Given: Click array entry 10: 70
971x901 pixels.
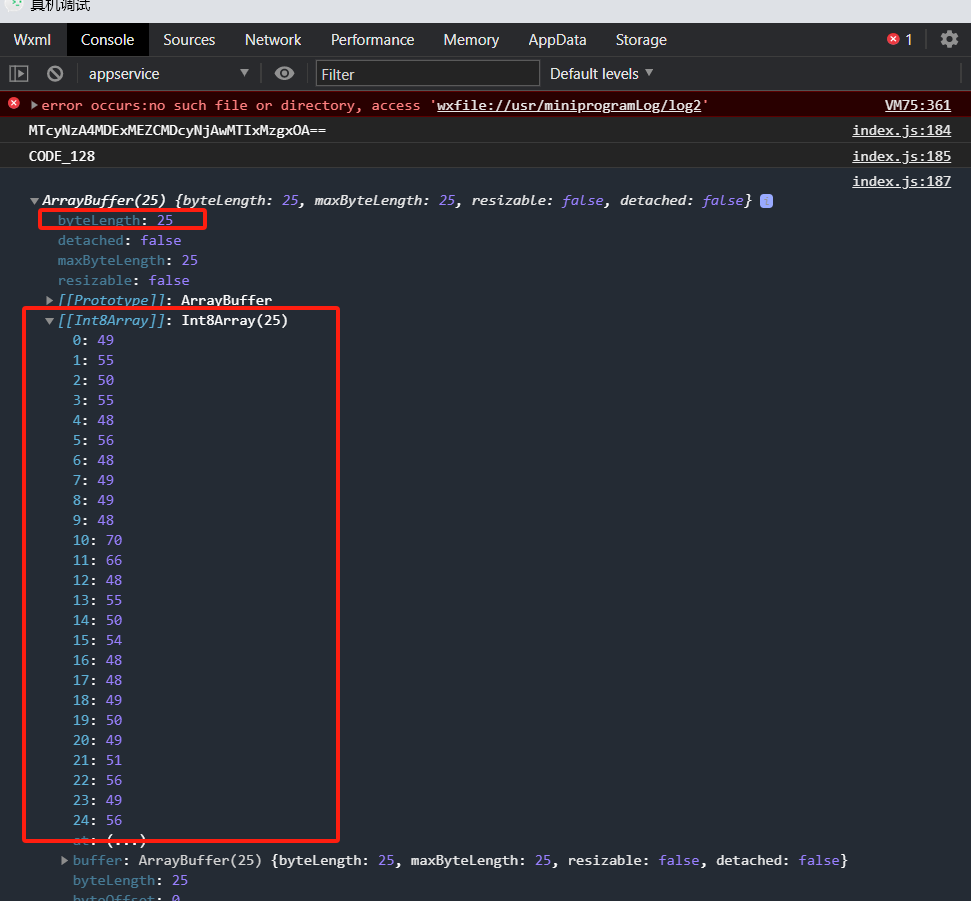Looking at the screenshot, I should coord(97,540).
